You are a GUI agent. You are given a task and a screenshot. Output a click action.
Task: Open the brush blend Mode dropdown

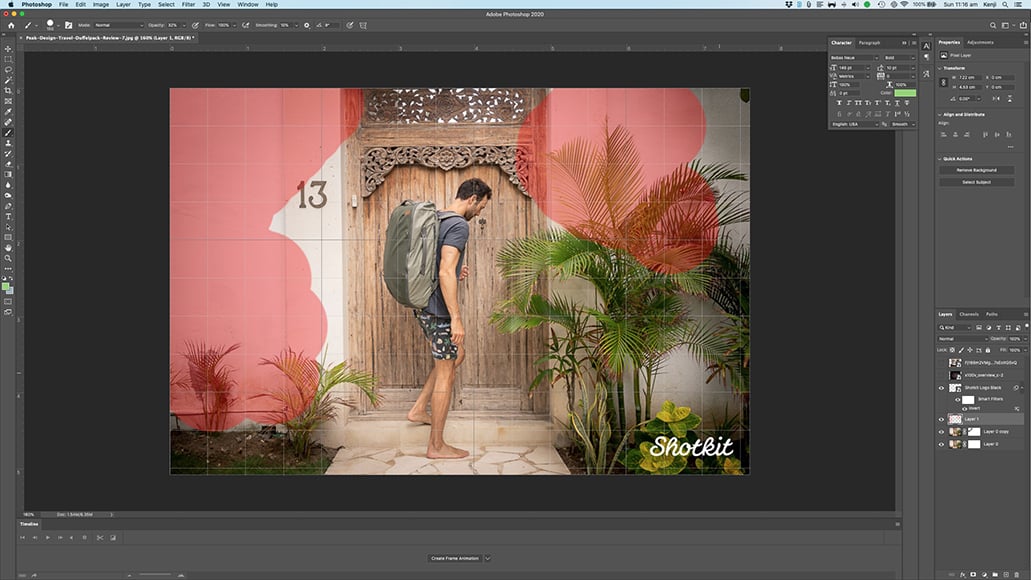pos(118,24)
